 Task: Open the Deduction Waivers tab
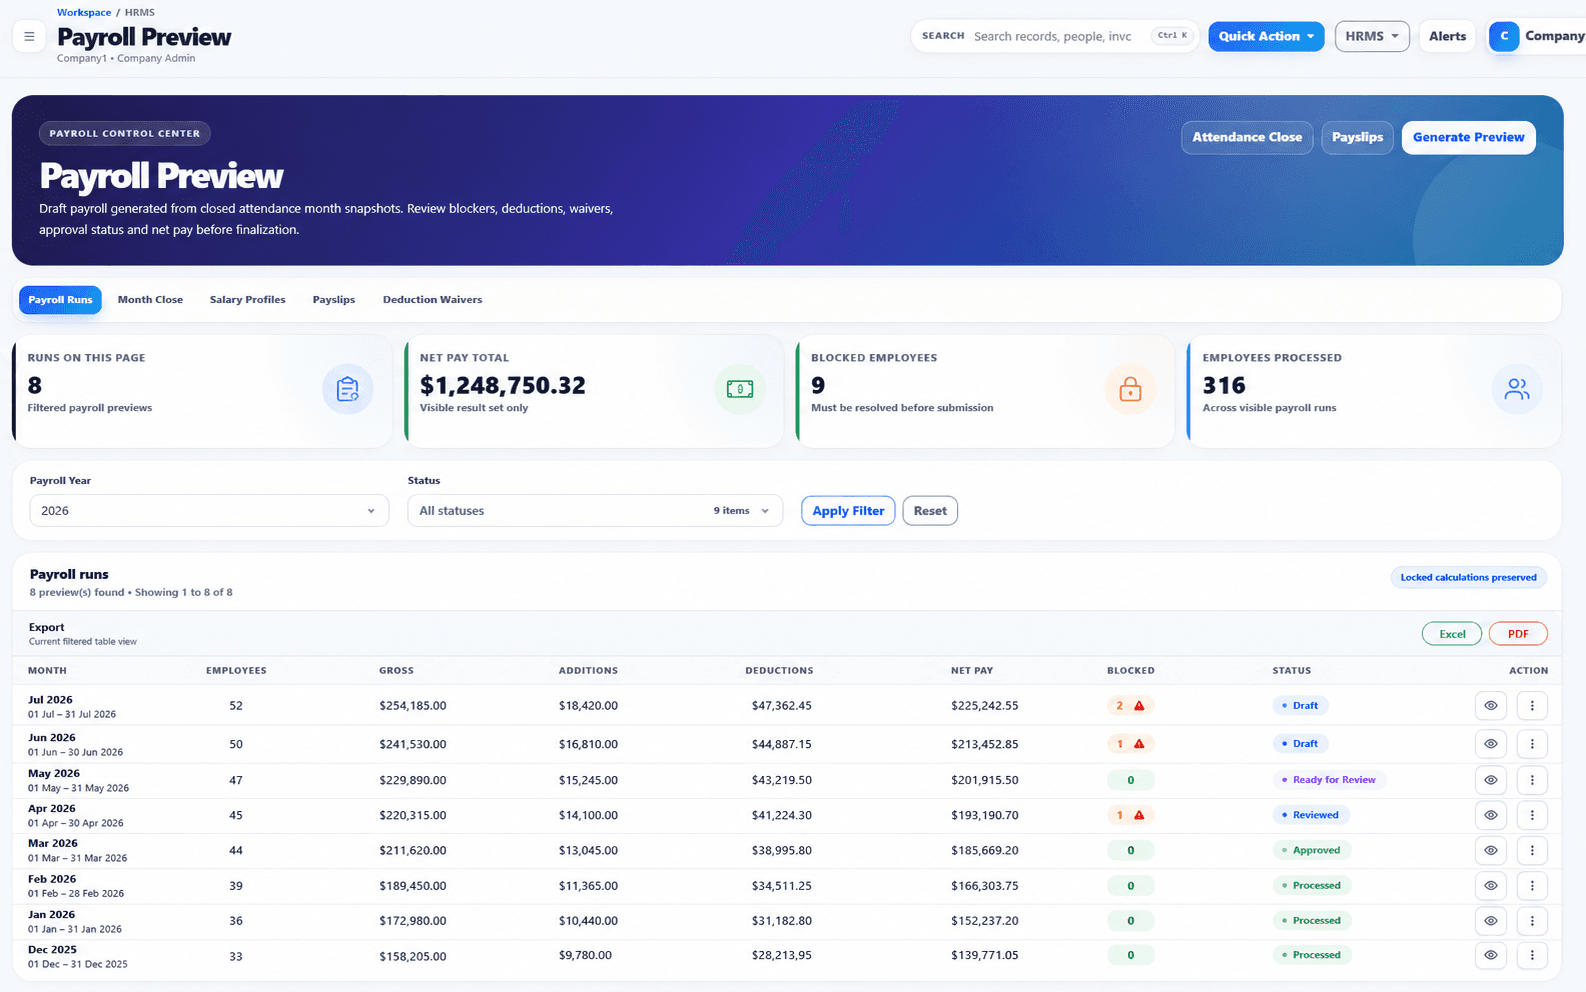pos(432,300)
